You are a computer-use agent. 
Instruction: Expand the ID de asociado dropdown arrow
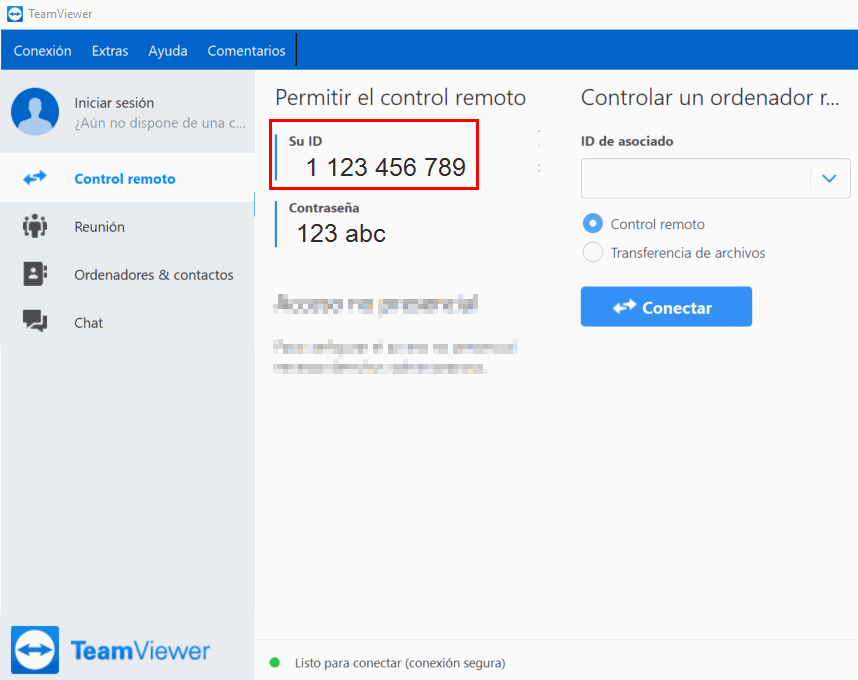coord(830,178)
